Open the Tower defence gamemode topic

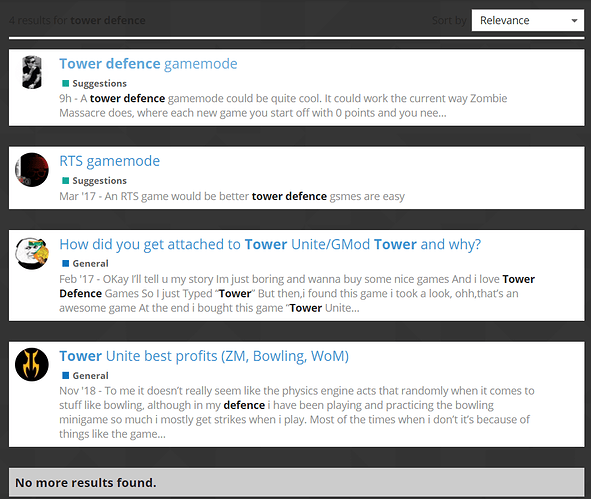pos(148,64)
